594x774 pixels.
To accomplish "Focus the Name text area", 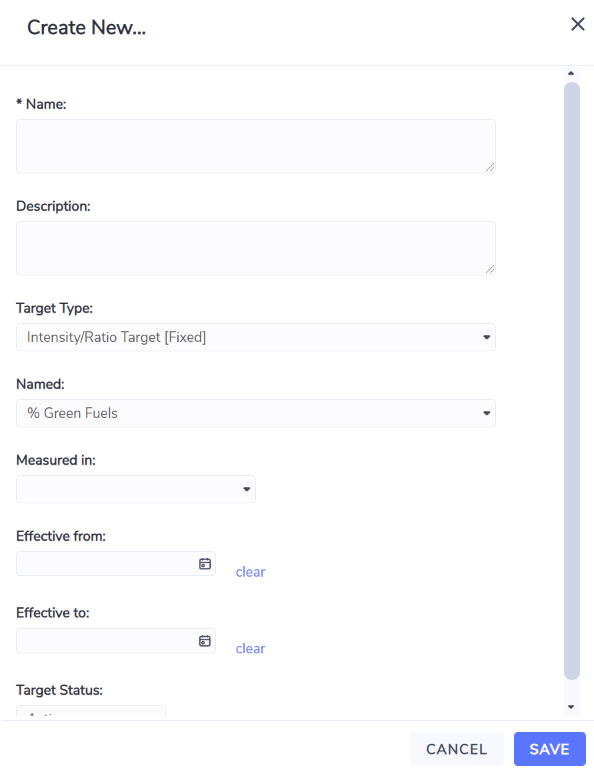I will coord(256,146).
